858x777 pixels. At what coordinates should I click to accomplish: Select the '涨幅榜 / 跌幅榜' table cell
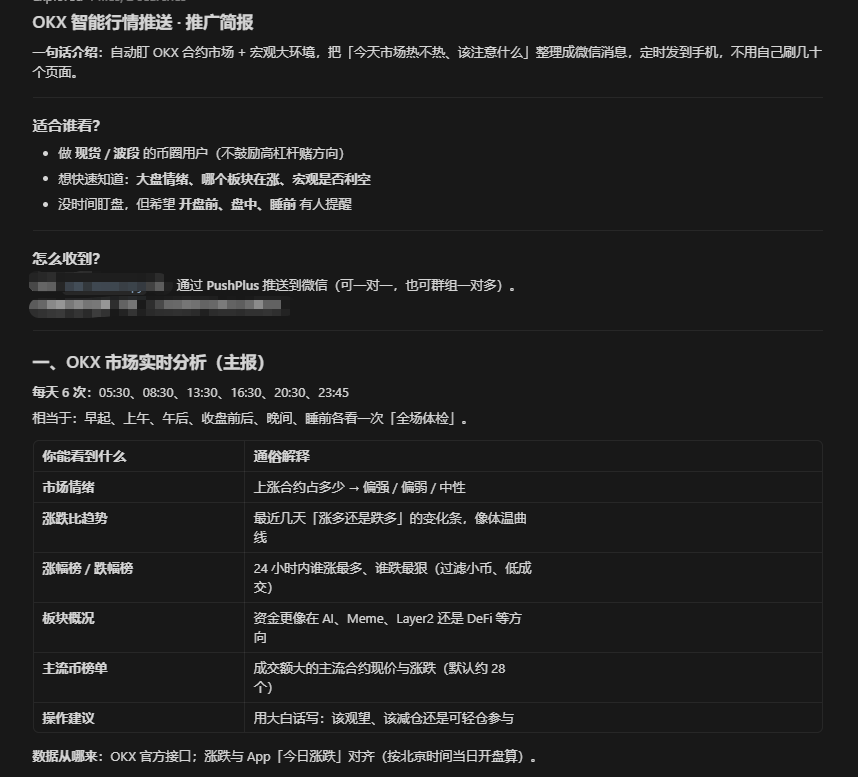click(139, 577)
